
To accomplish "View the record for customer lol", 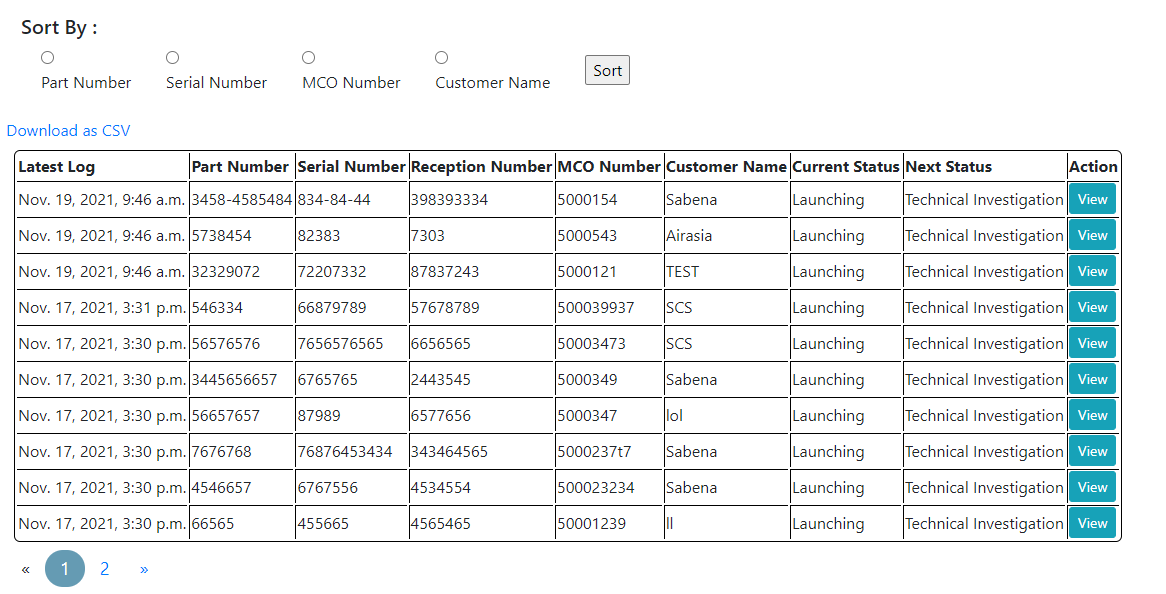I will pos(1092,415).
